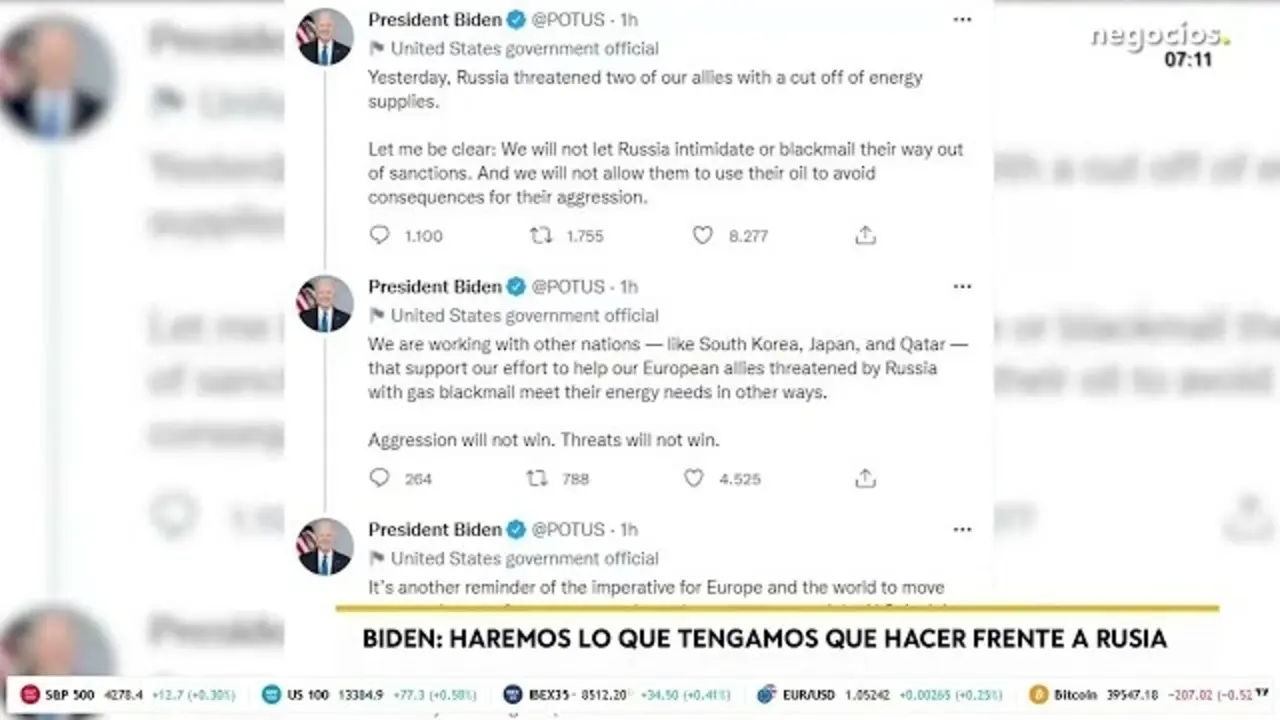Open the first President Biden profile avatar
1280x720 pixels.
click(325, 37)
